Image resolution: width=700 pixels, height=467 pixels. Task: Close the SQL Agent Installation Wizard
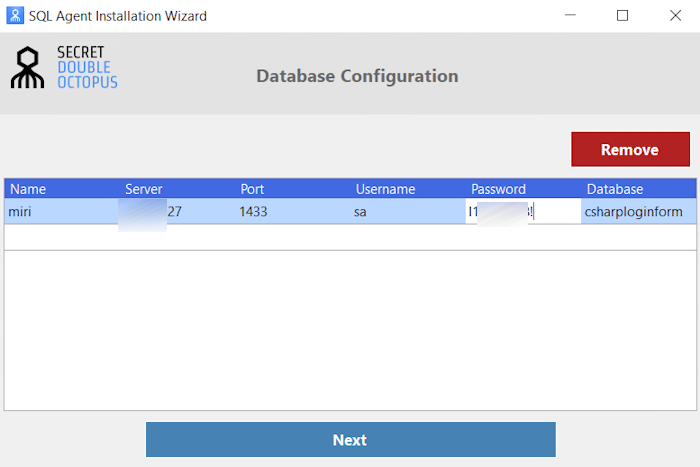point(675,15)
